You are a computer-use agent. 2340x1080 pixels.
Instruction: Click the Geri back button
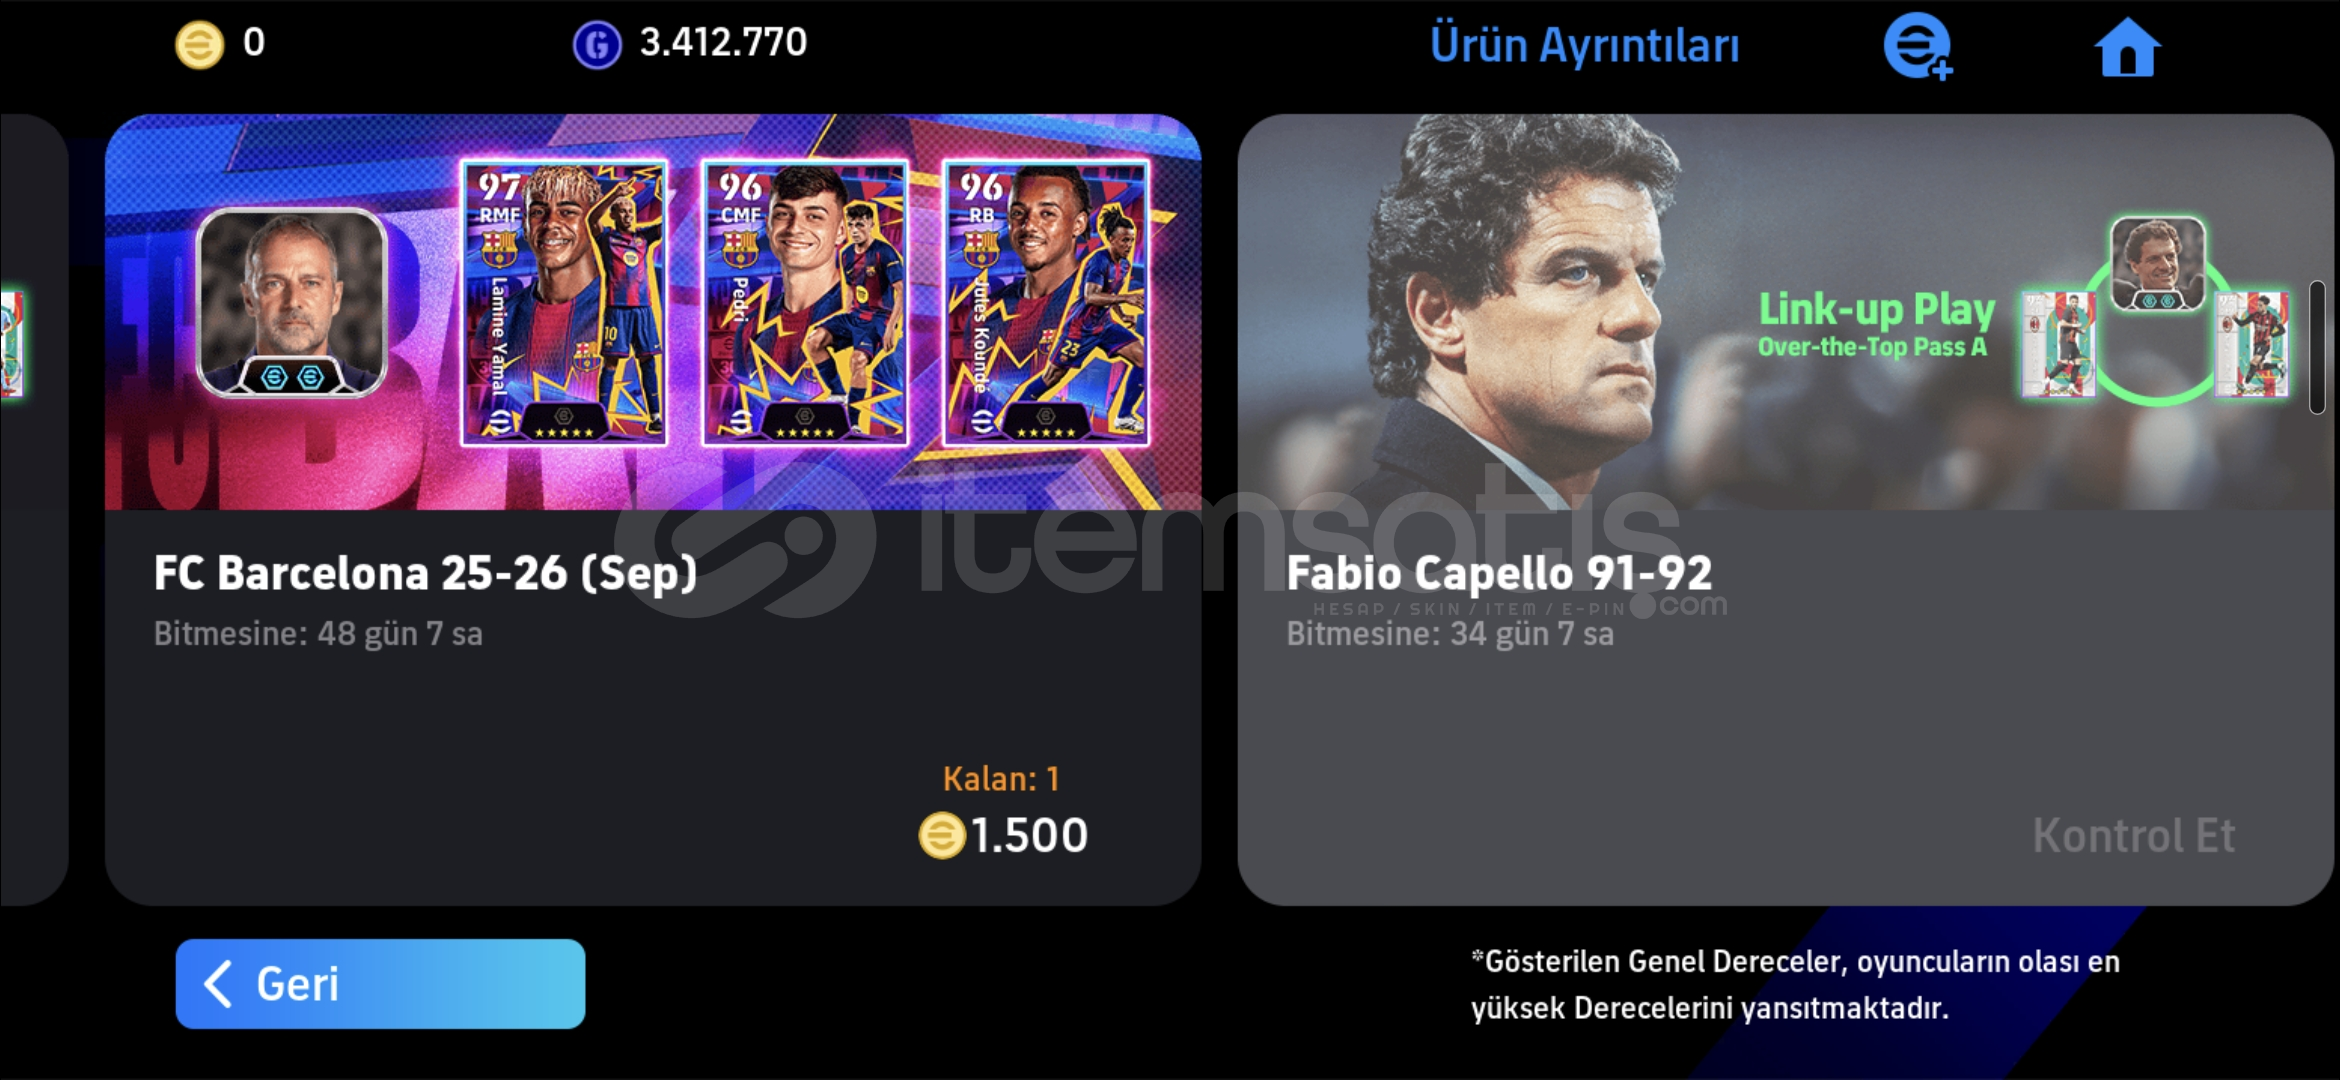click(380, 983)
